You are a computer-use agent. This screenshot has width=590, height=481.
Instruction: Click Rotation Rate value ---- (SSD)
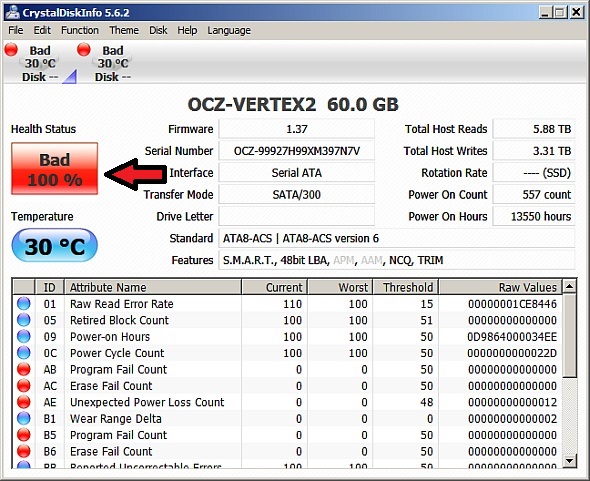pos(534,173)
